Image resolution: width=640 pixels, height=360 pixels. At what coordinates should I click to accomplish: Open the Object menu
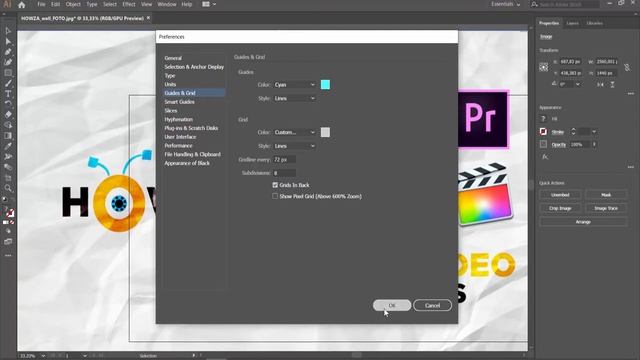click(x=73, y=4)
